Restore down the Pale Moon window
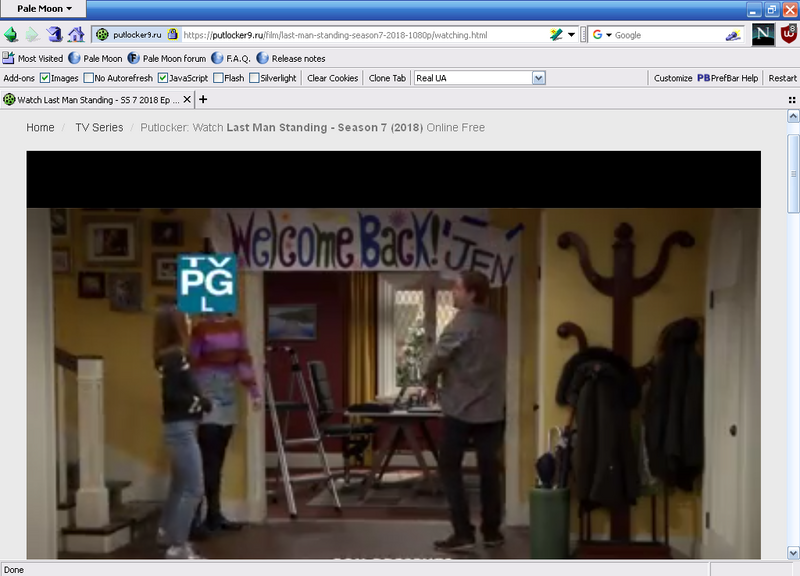Viewport: 800px width, 576px height. pos(771,9)
